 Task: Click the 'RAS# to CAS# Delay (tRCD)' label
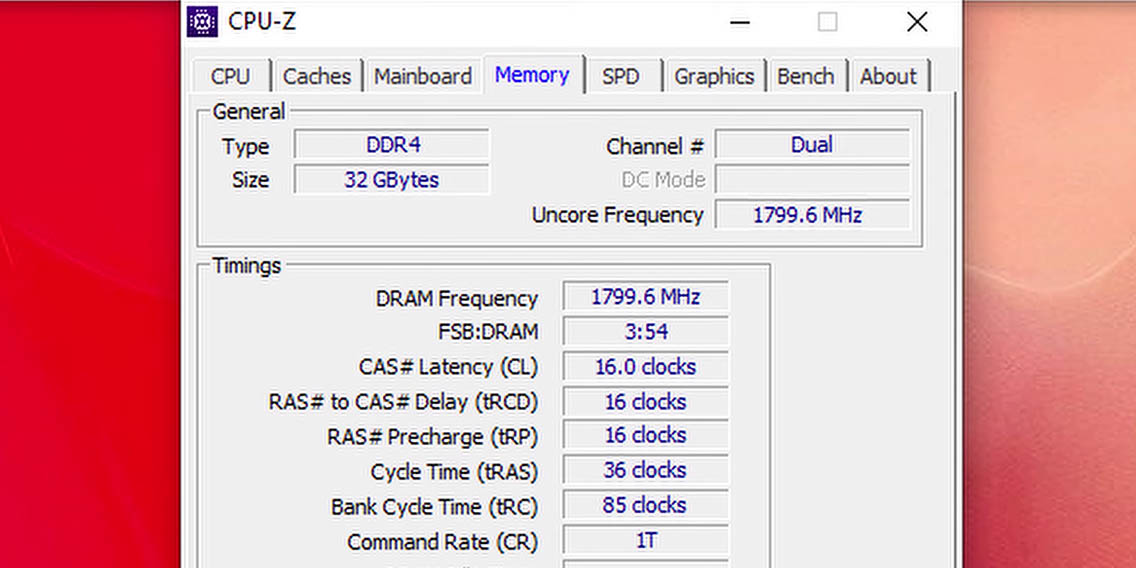pyautogui.click(x=404, y=402)
